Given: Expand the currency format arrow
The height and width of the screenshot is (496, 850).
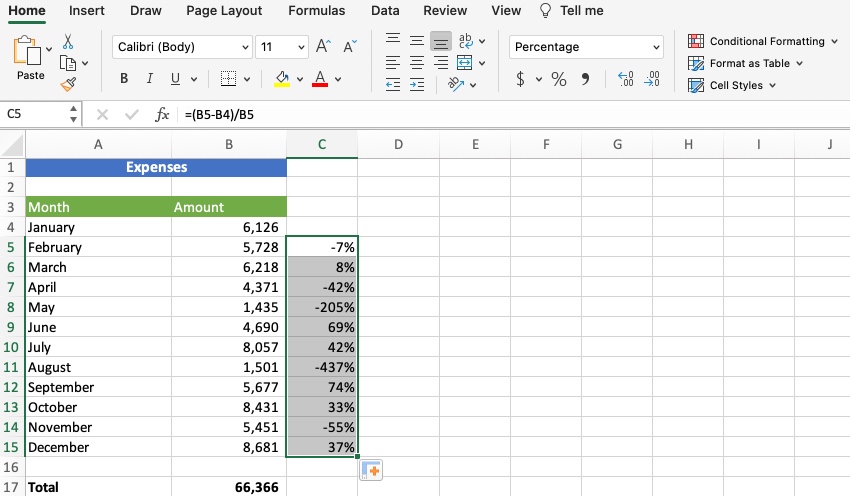Looking at the screenshot, I should point(539,80).
